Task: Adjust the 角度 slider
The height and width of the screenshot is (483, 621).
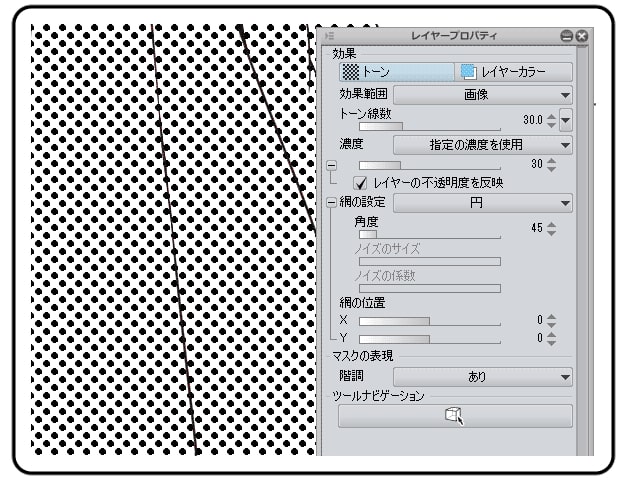Action: (x=430, y=235)
